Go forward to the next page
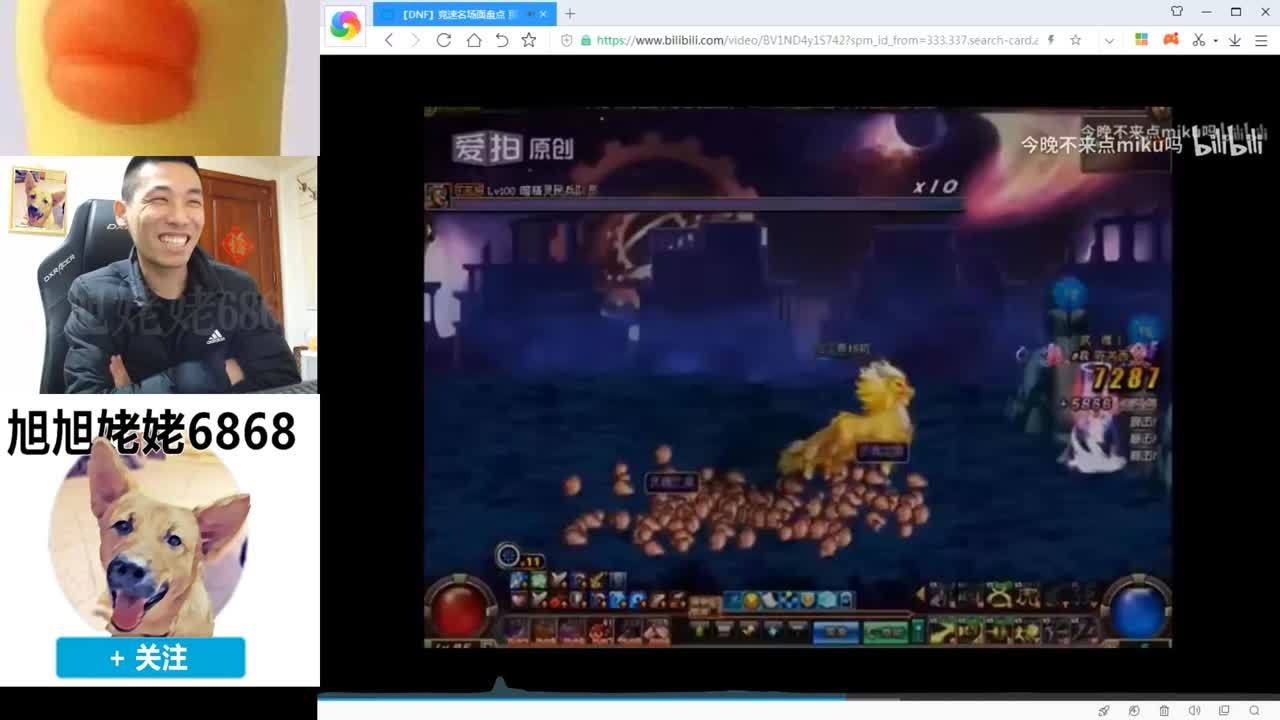 point(416,40)
